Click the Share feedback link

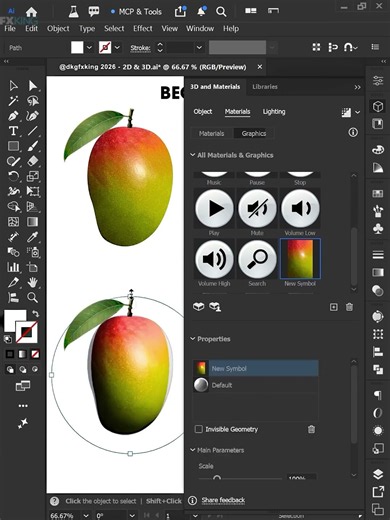tap(223, 500)
